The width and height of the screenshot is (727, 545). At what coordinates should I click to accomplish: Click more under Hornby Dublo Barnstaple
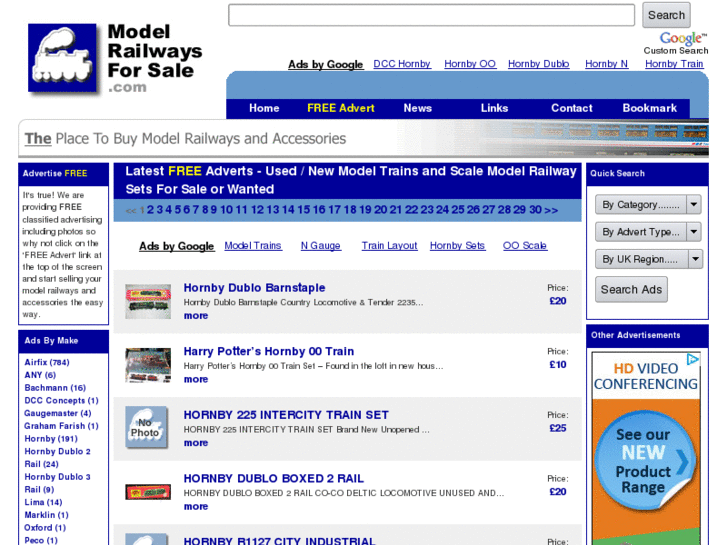coord(196,316)
